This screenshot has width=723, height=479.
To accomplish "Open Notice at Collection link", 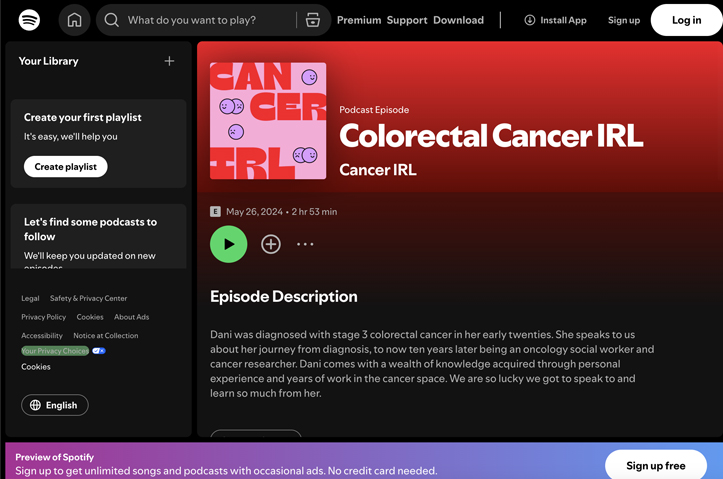I will pyautogui.click(x=106, y=336).
